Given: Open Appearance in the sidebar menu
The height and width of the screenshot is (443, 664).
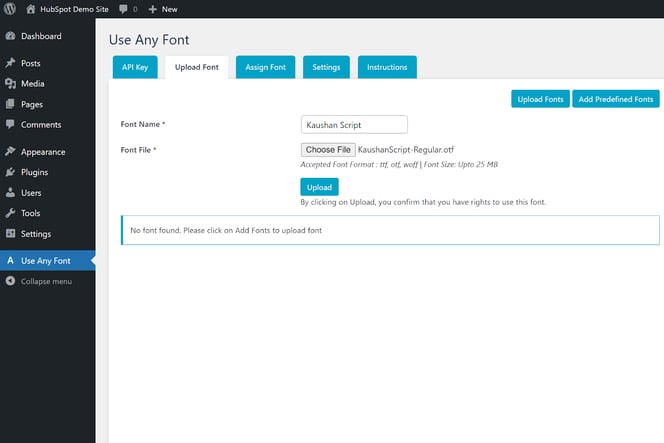Looking at the screenshot, I should tap(43, 152).
